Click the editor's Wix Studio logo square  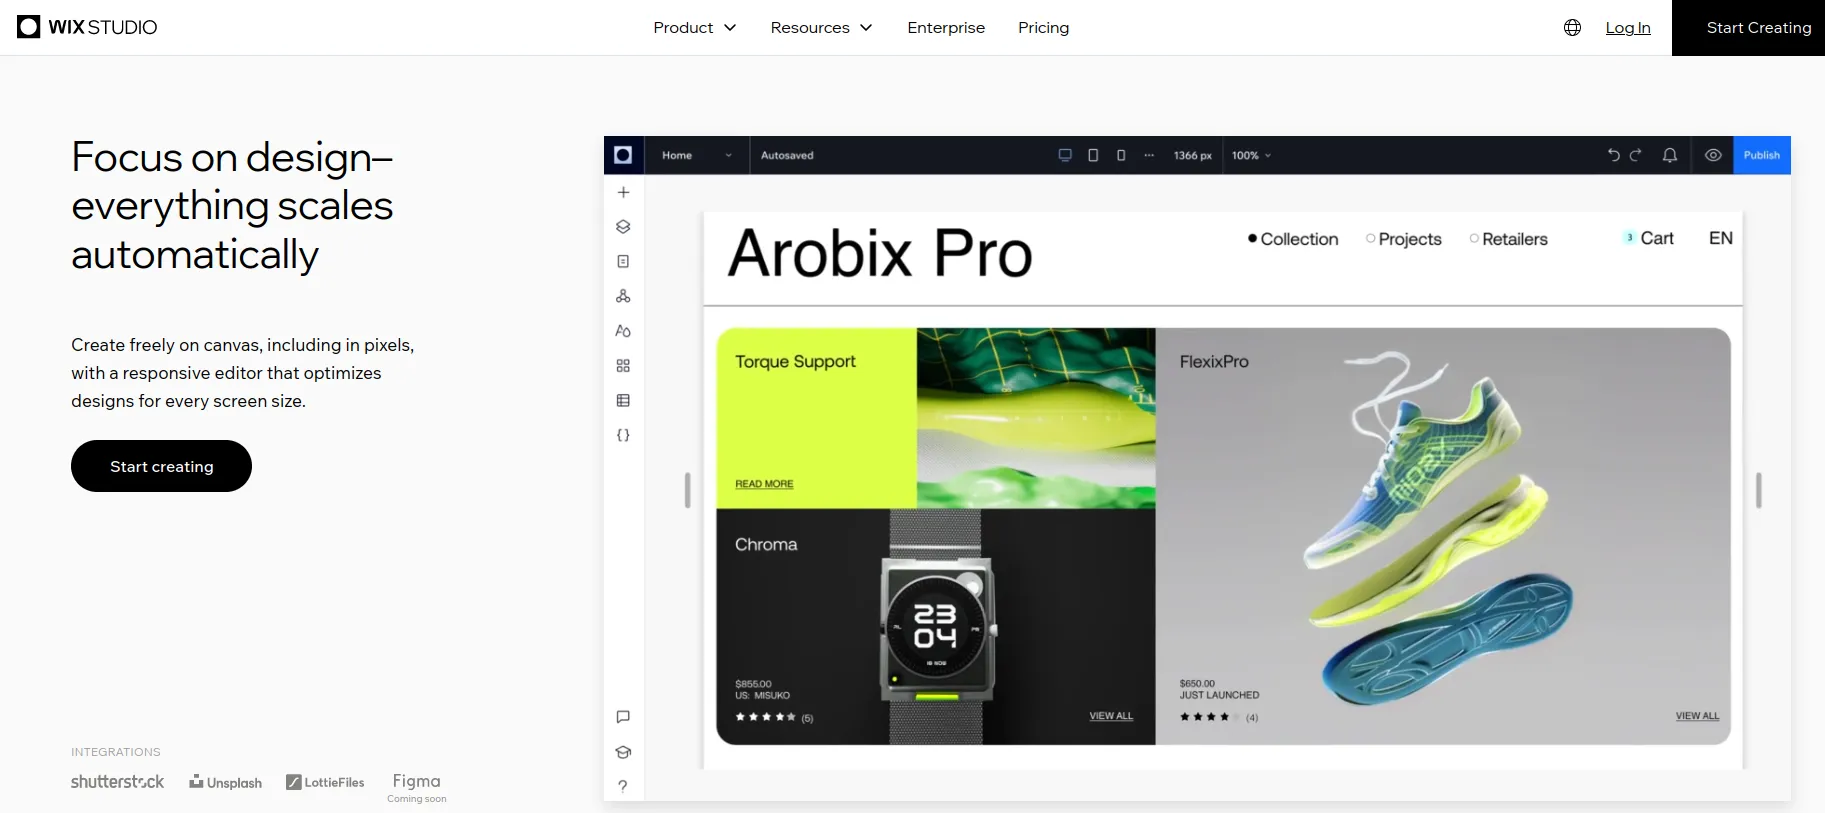[x=623, y=155]
